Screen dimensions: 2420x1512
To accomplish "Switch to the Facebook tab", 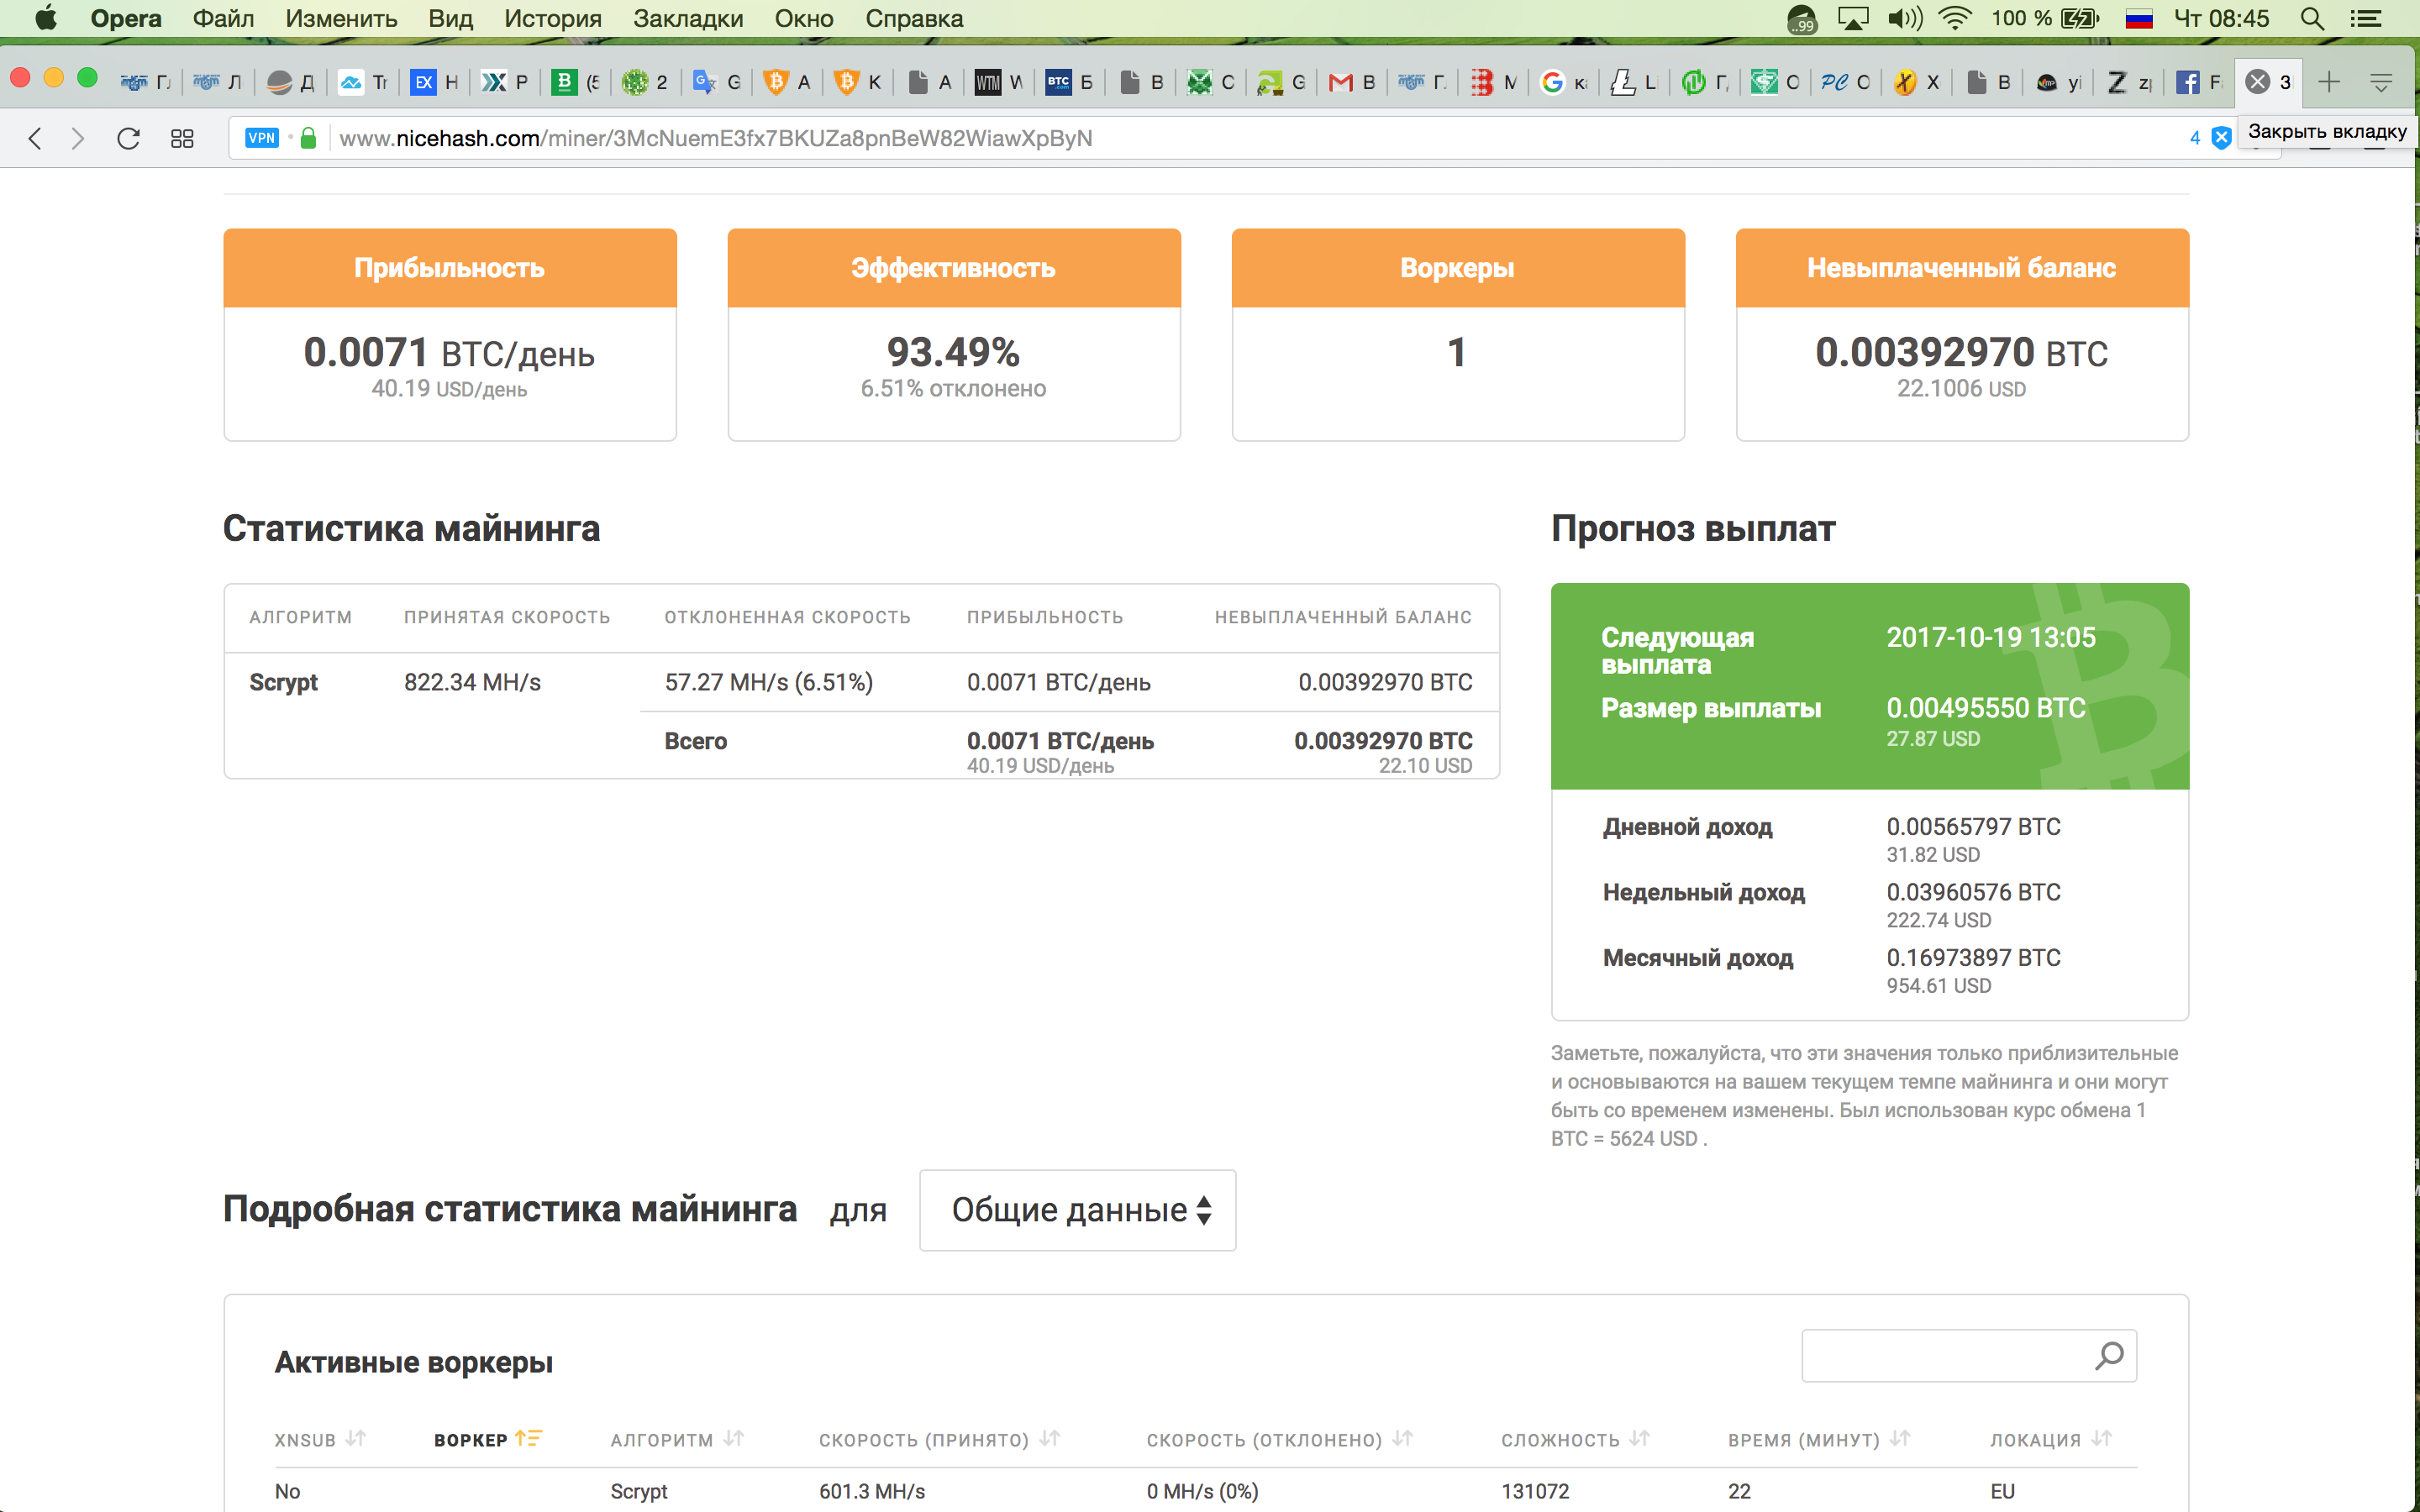I will point(2199,82).
